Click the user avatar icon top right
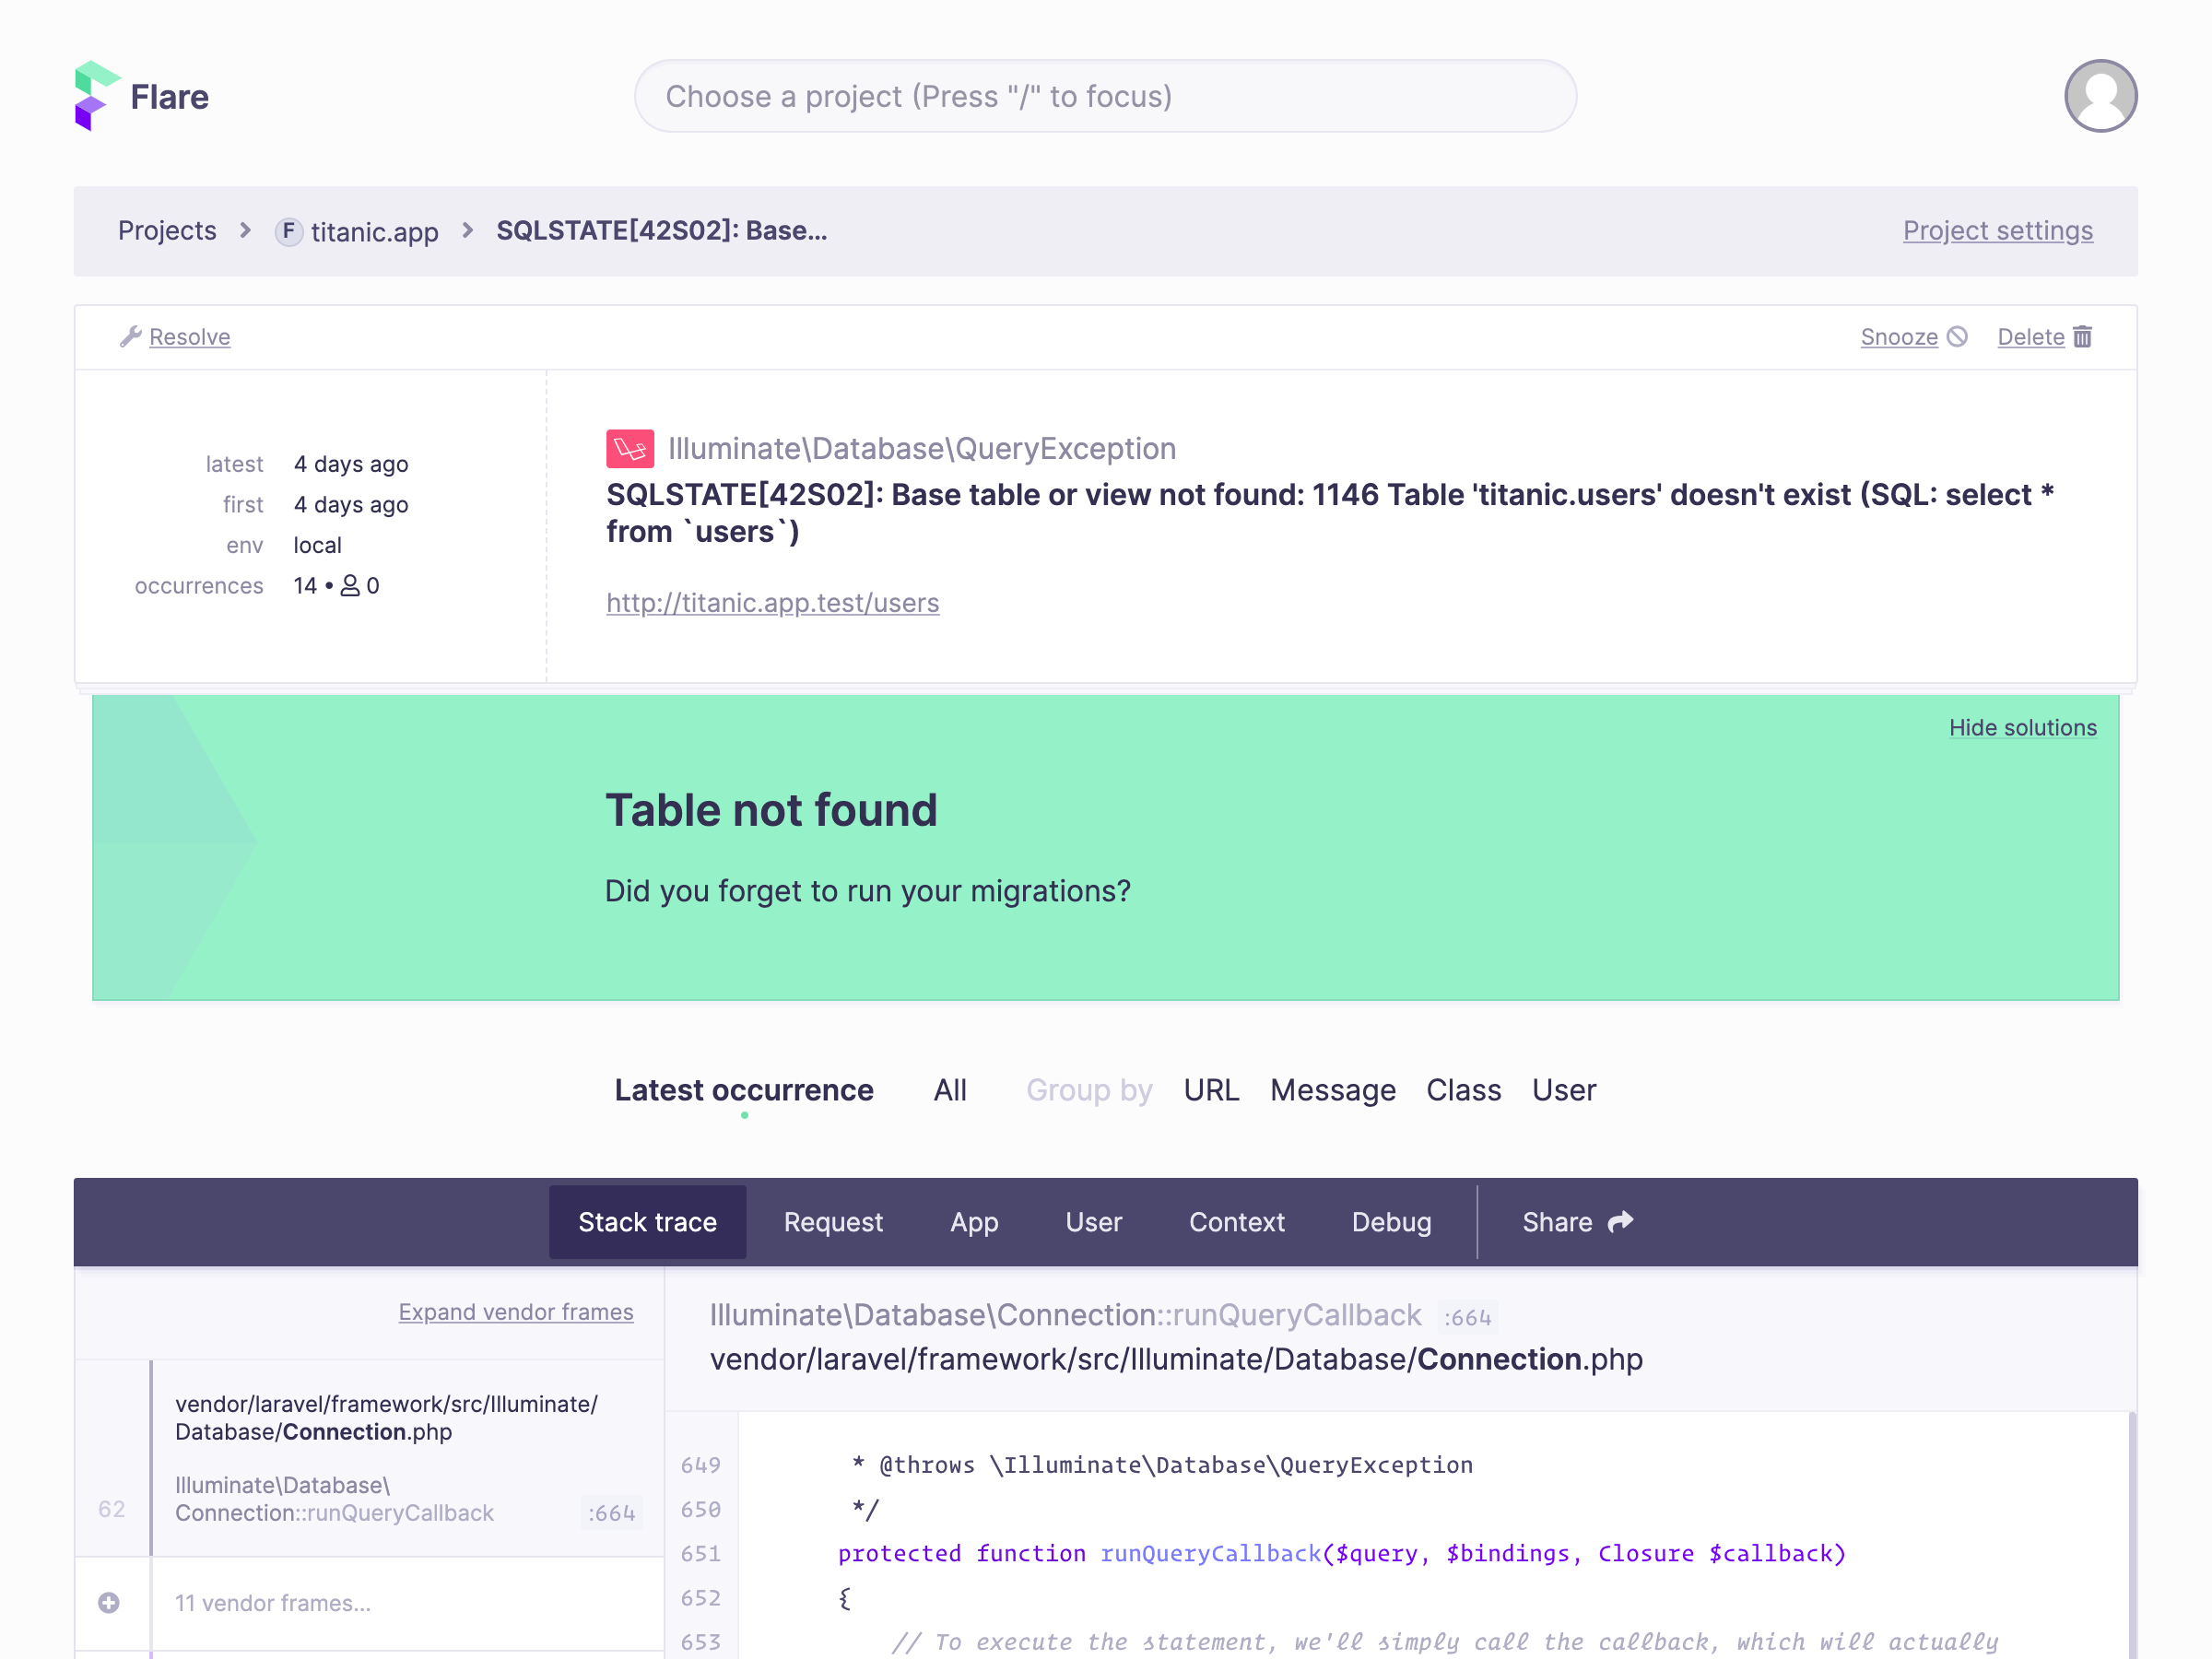2212x1659 pixels. [x=2099, y=96]
